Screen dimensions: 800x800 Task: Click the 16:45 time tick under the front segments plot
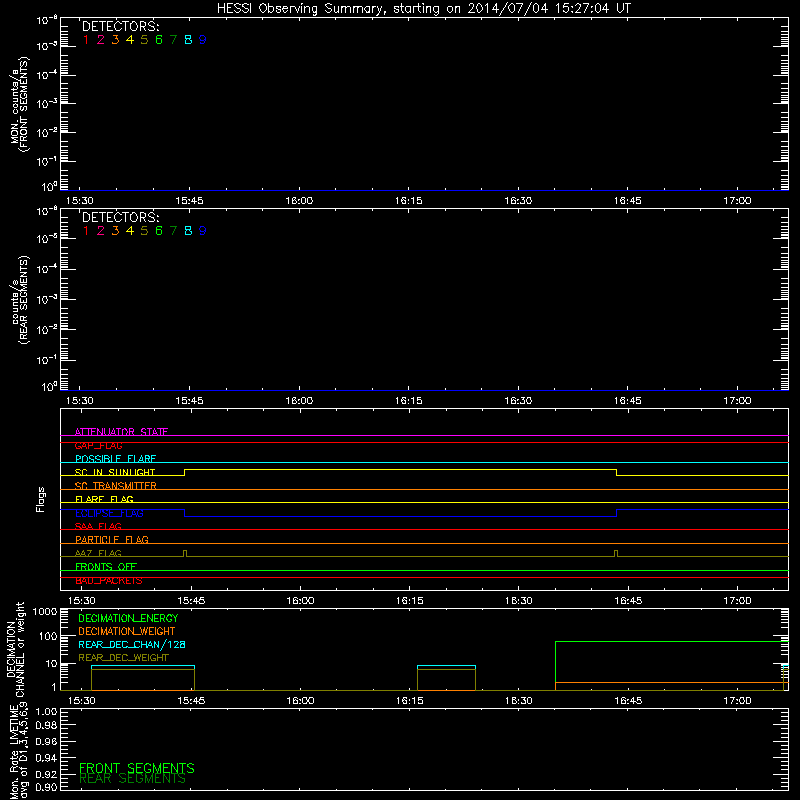tap(628, 201)
